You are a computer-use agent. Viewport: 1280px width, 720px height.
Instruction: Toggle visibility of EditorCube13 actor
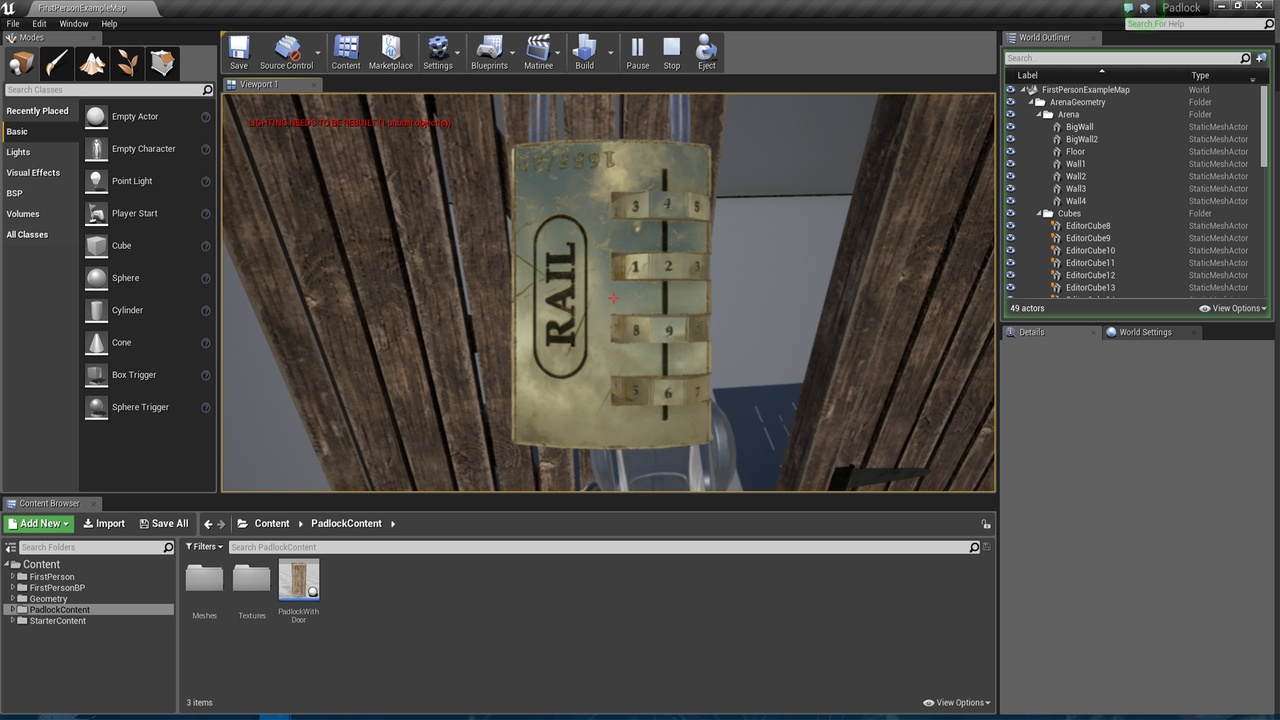[x=1010, y=288]
